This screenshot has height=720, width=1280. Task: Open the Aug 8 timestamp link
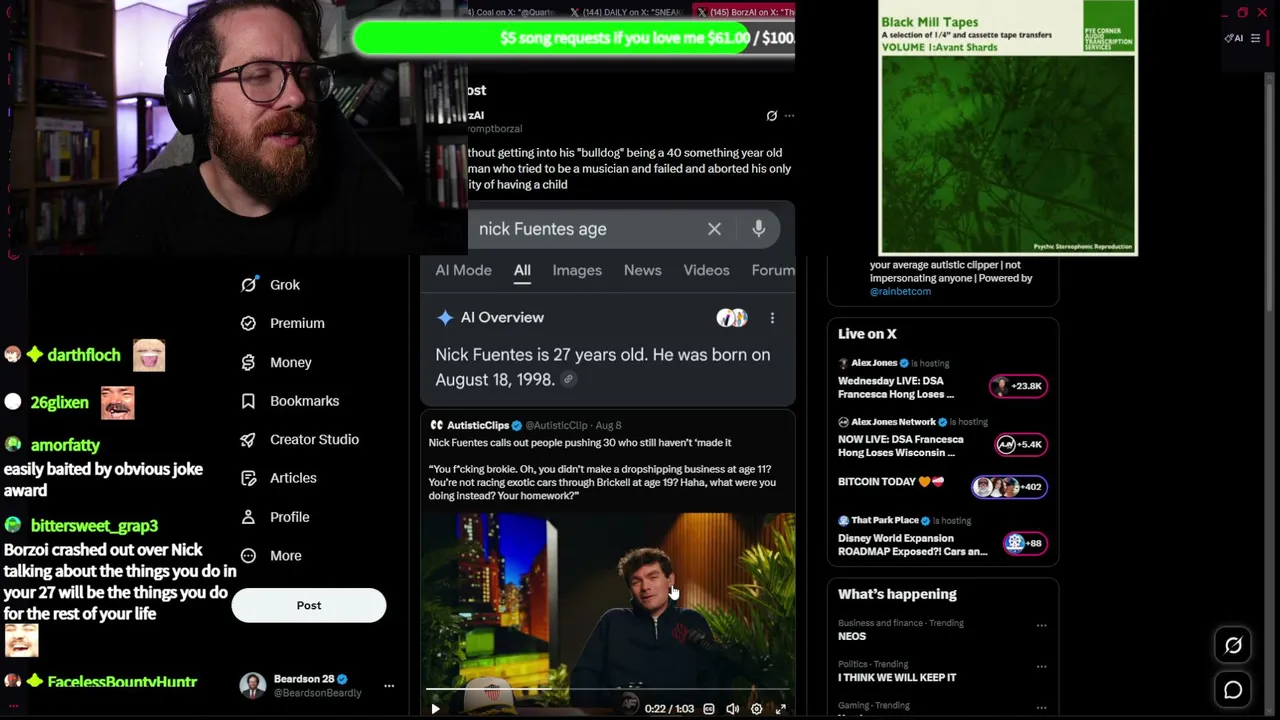pyautogui.click(x=608, y=425)
